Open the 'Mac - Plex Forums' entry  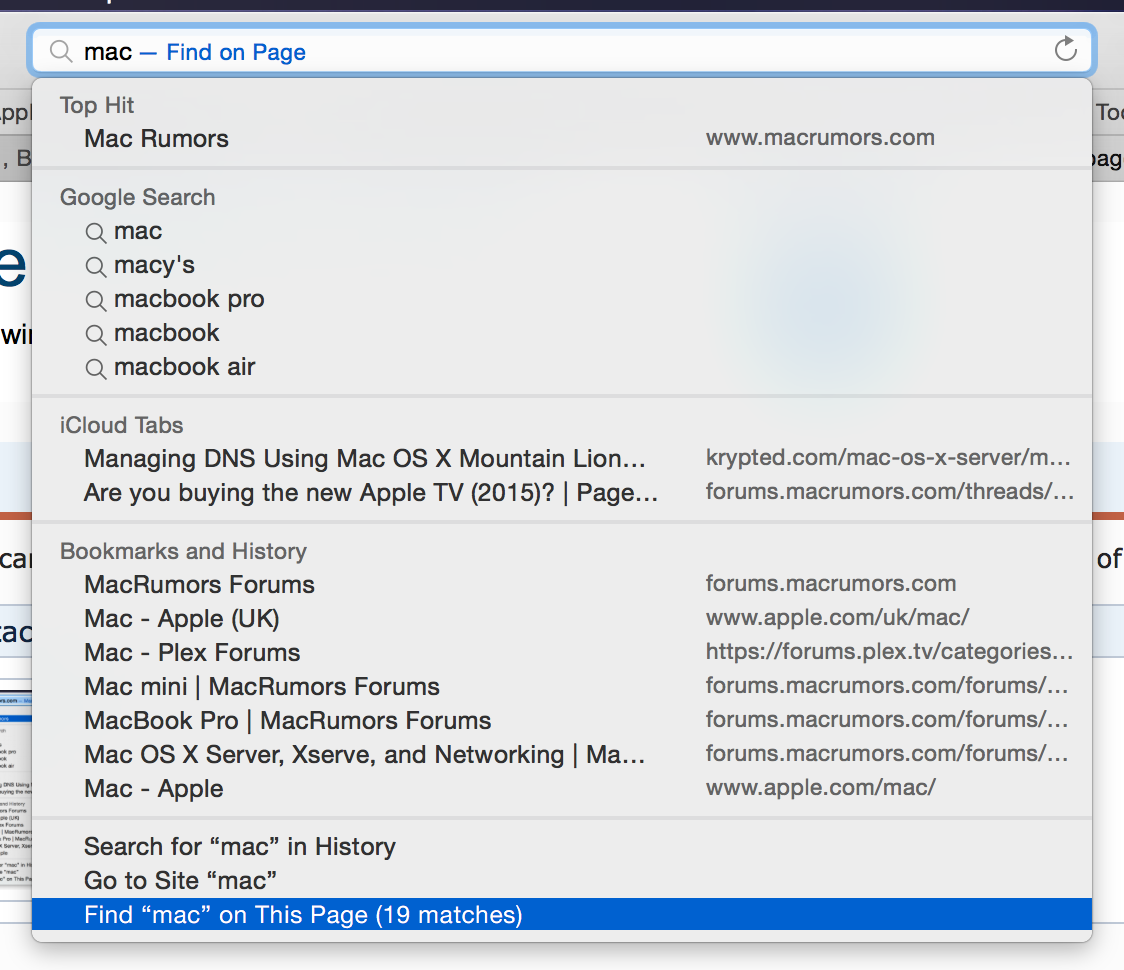pyautogui.click(x=561, y=652)
